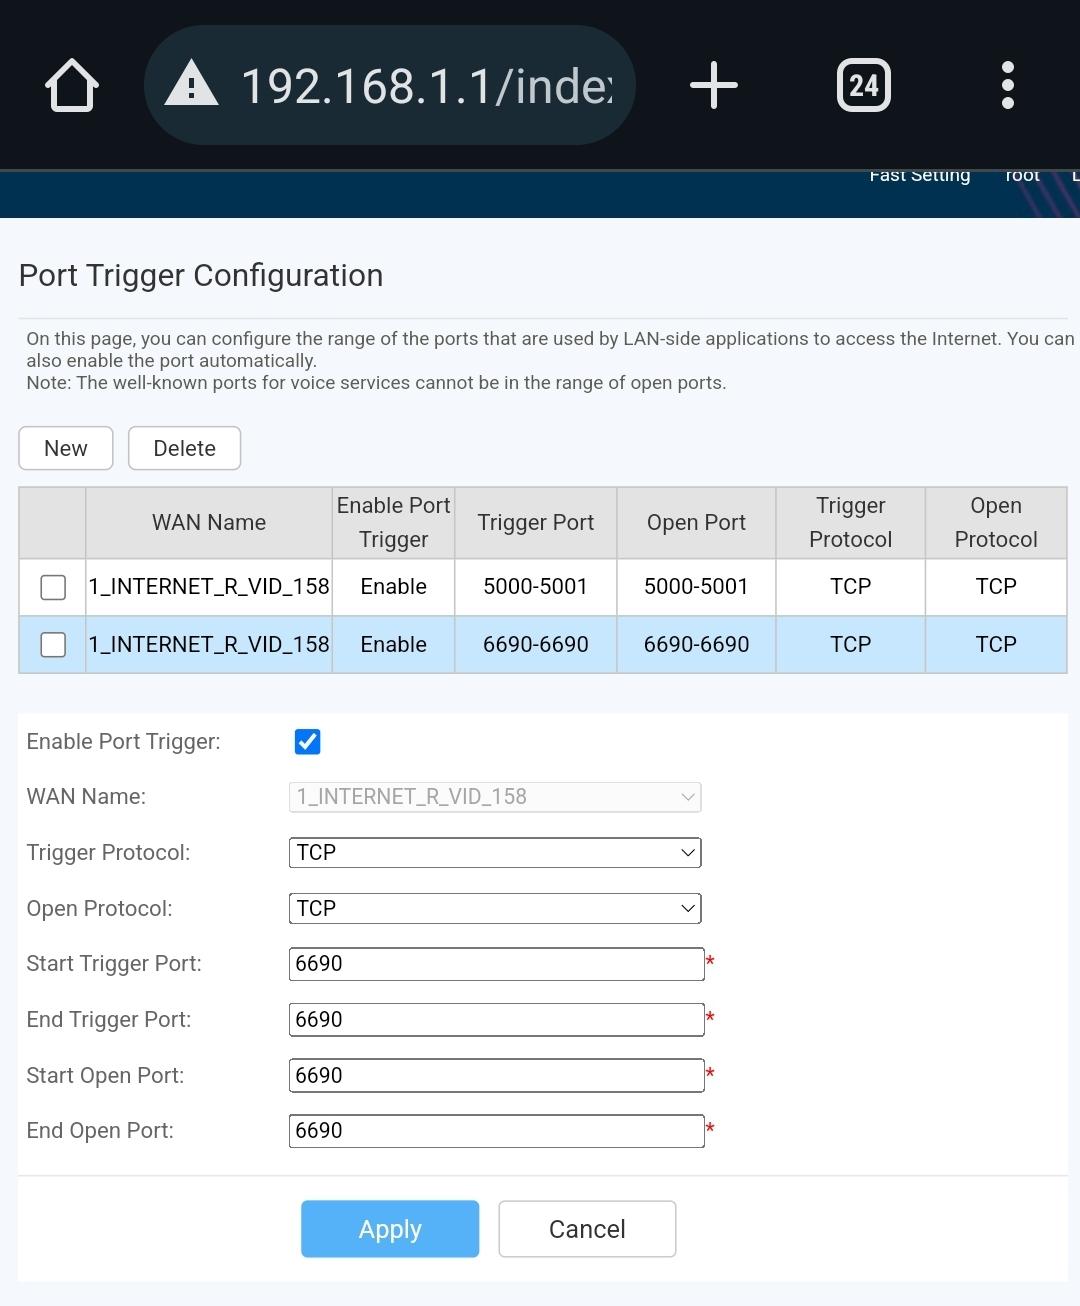Click the New button

(x=66, y=448)
